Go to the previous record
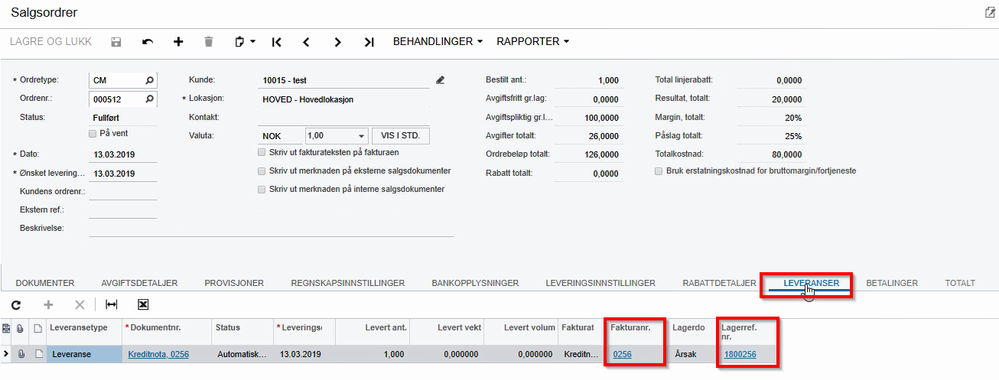 point(306,42)
